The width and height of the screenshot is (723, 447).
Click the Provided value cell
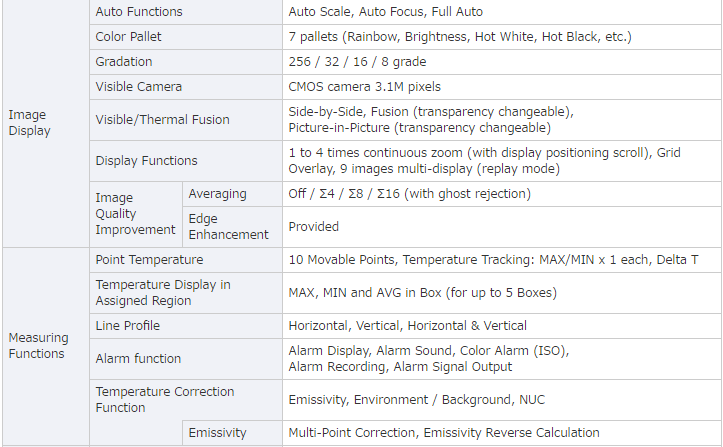(x=502, y=227)
